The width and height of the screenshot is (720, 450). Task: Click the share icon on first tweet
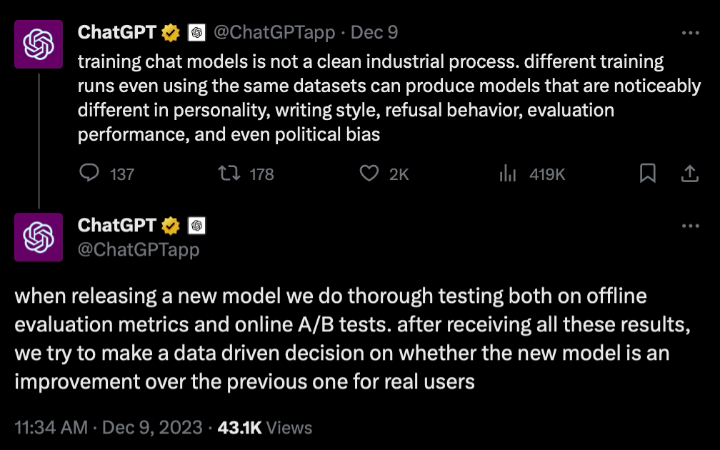tap(689, 174)
